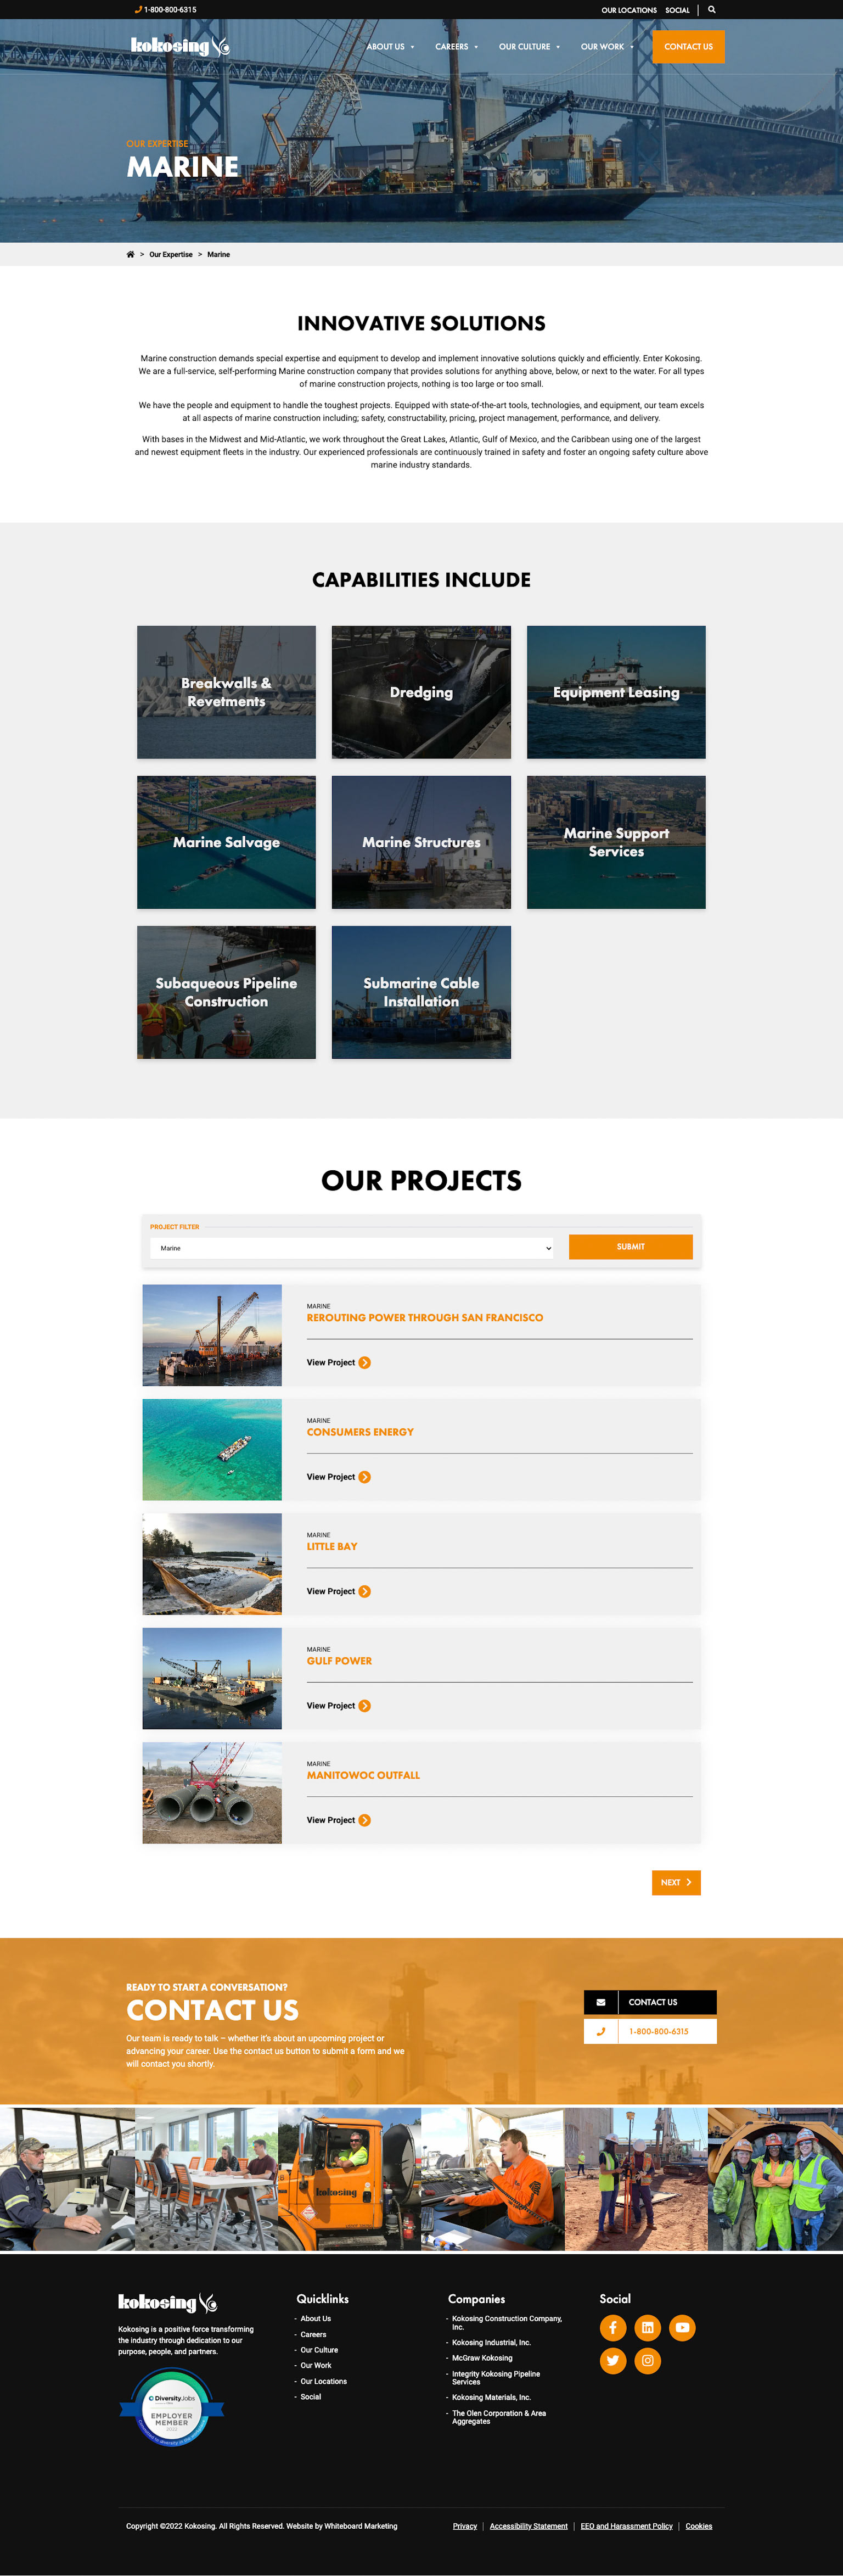Screen dimensions: 843x2576
Task: Open Manitowoc Outfall project title
Action: [363, 1775]
